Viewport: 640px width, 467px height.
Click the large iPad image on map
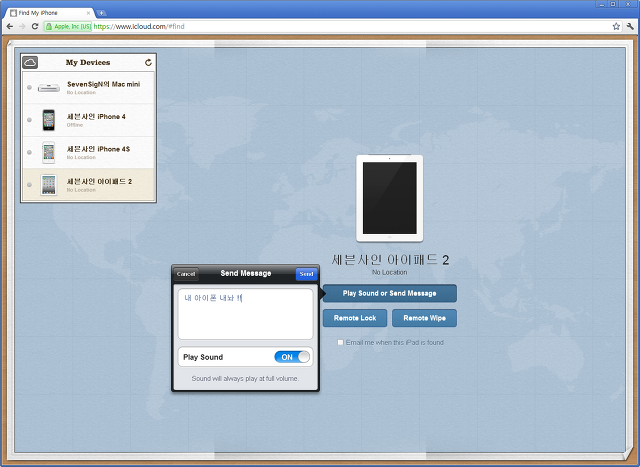coord(389,198)
